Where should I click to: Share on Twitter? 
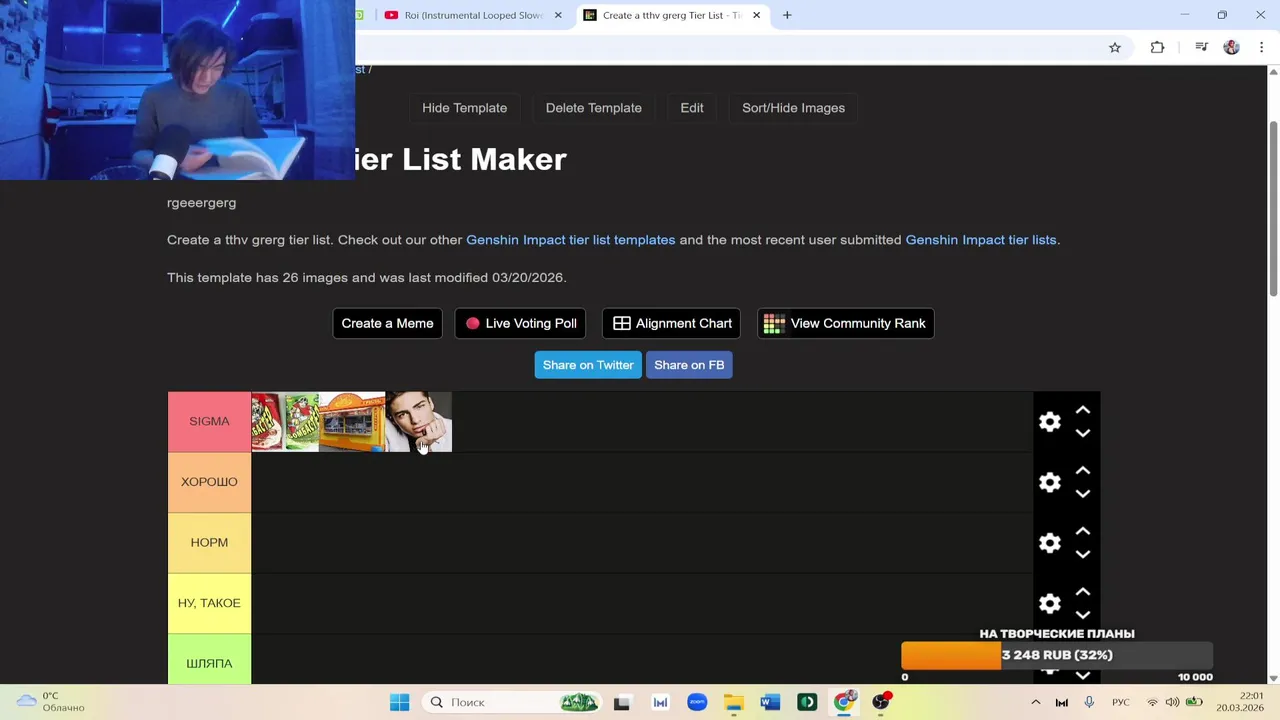pos(588,365)
